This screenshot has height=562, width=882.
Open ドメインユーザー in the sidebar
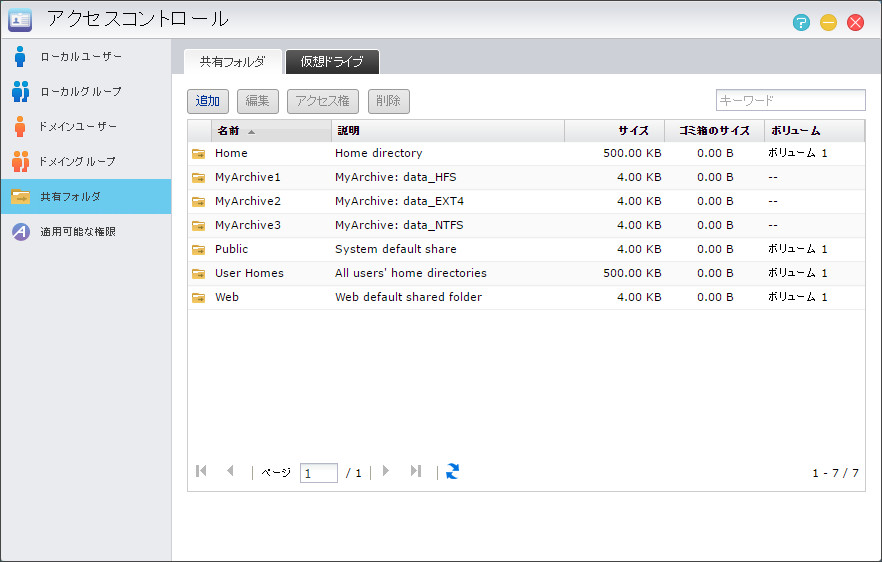pos(86,127)
